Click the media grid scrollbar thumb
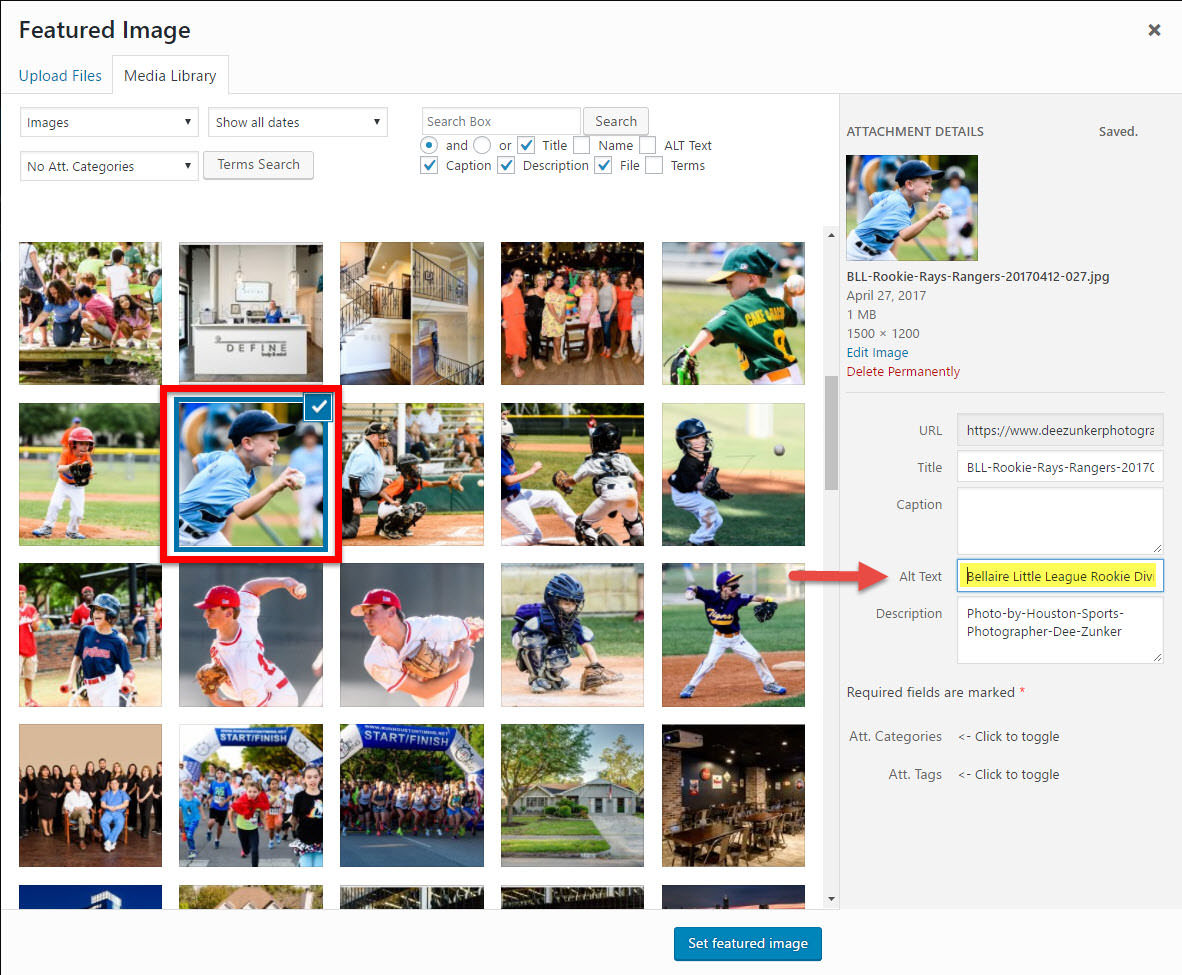Screen dimensions: 1182x975 click(x=831, y=433)
